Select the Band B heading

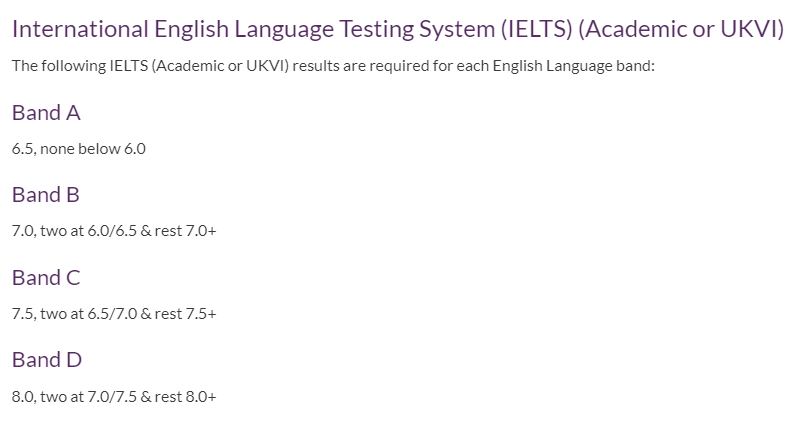coord(46,195)
